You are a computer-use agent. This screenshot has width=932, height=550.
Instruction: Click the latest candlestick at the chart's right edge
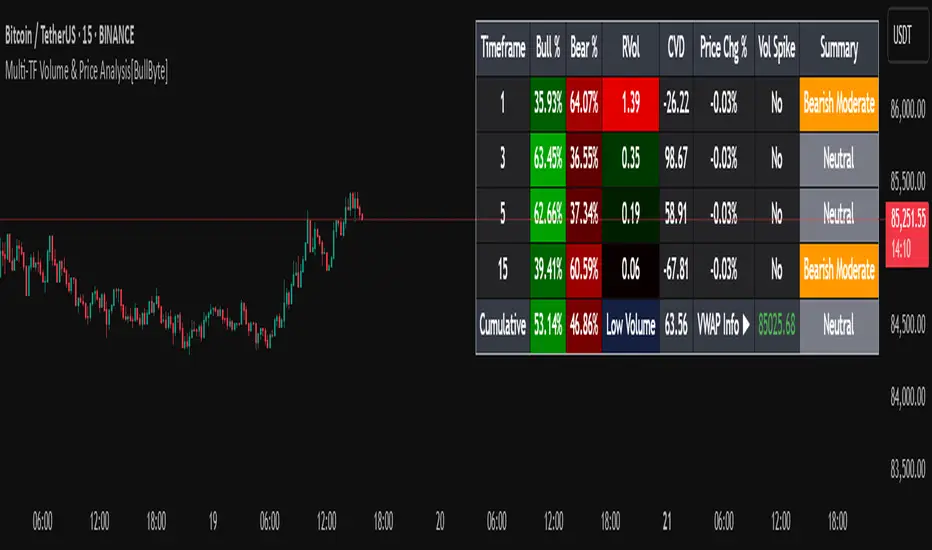tap(361, 215)
